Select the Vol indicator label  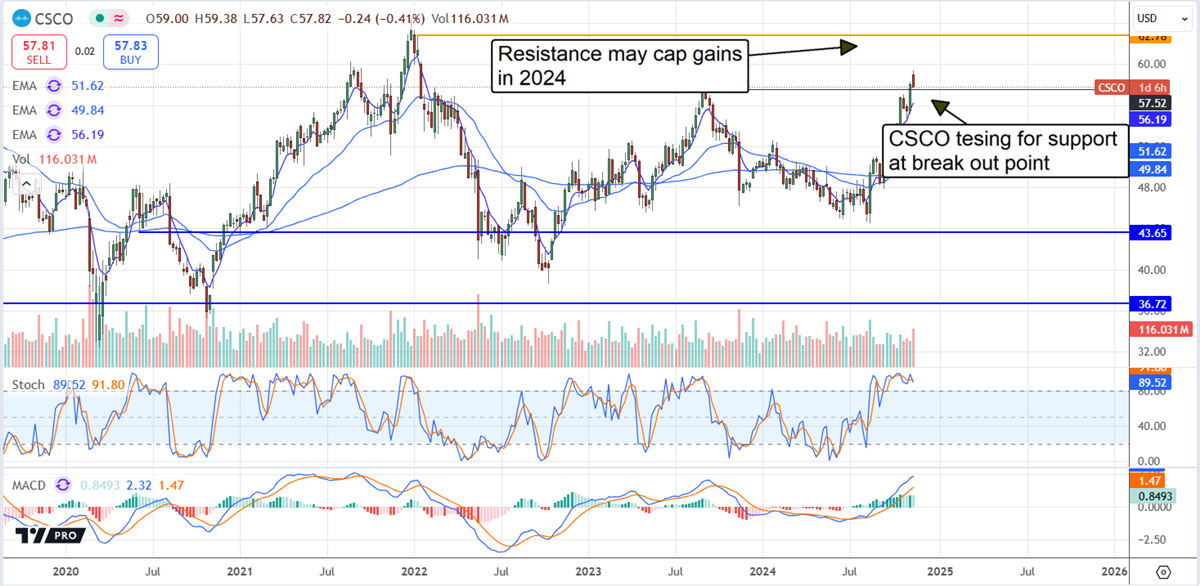tap(19, 159)
